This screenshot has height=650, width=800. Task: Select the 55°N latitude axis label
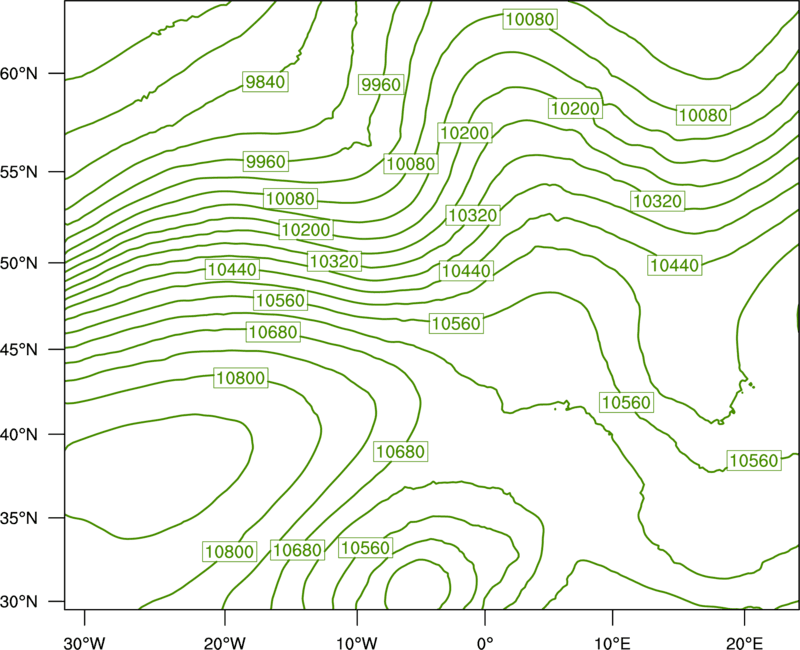[x=19, y=172]
